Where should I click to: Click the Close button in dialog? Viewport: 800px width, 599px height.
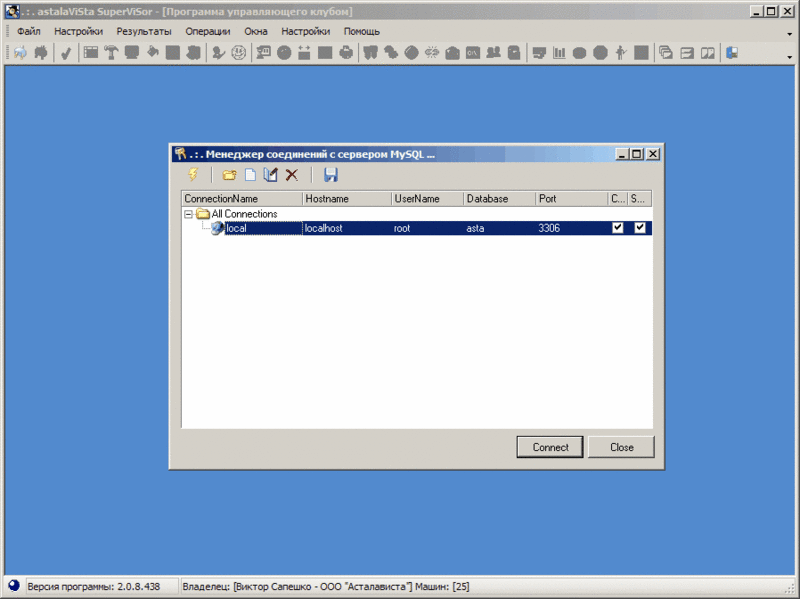click(621, 447)
